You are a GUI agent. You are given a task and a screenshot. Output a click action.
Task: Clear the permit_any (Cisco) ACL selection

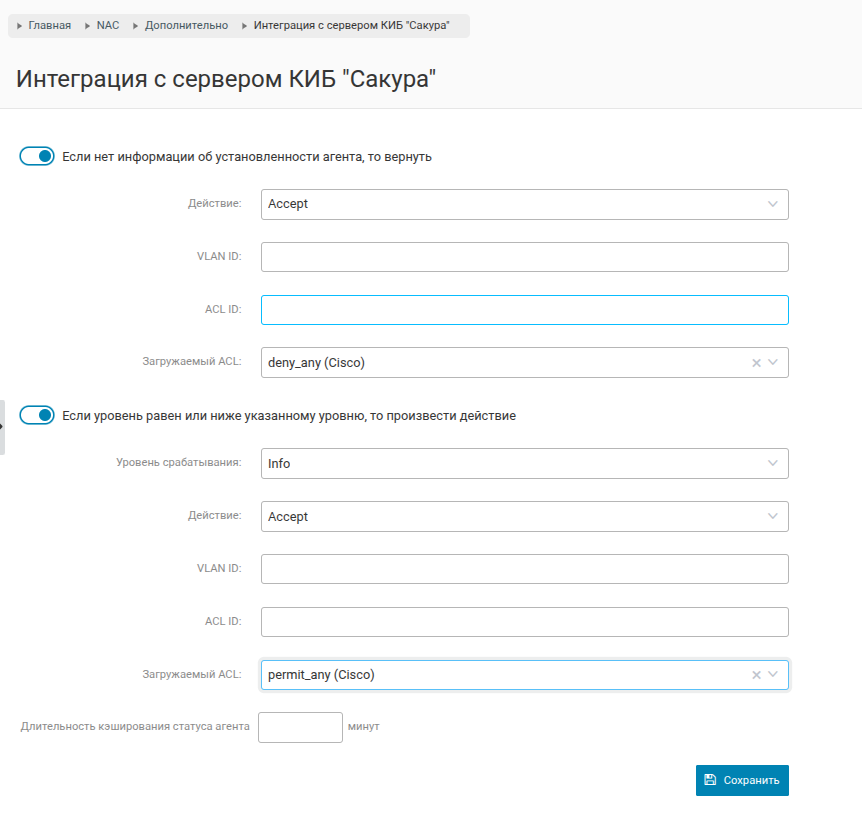tap(756, 676)
